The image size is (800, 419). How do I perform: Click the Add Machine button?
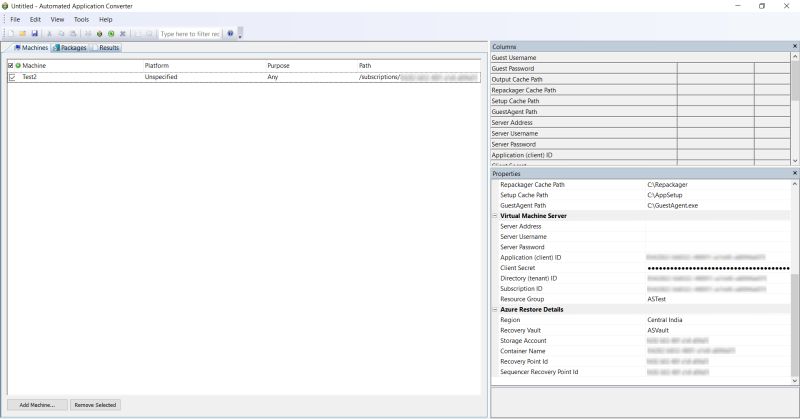tap(37, 405)
